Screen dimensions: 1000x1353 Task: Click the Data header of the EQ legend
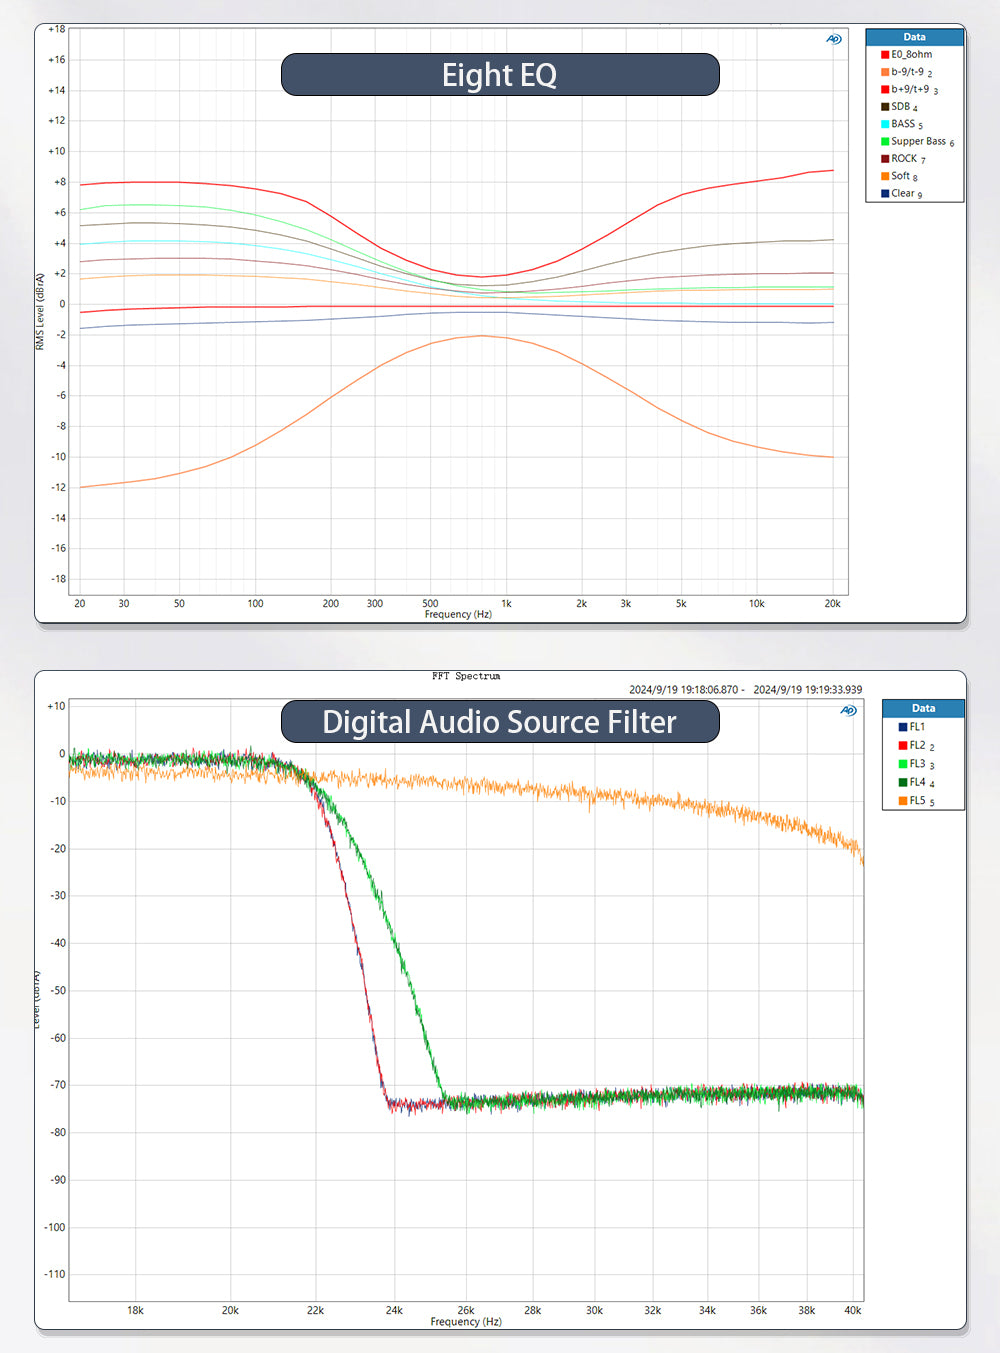(914, 37)
